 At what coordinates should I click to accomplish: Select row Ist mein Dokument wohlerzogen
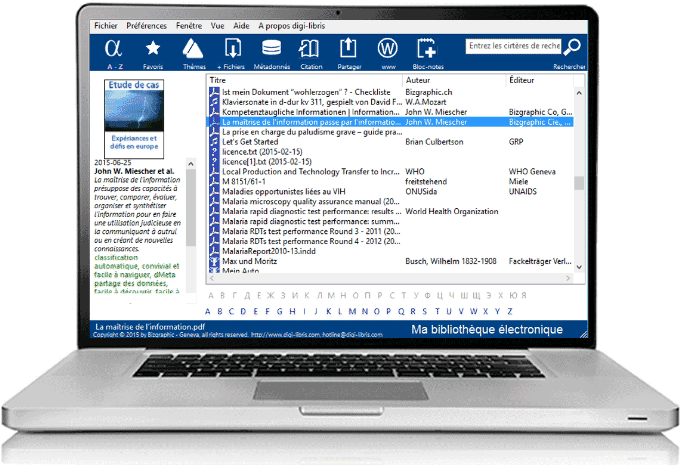390,92
